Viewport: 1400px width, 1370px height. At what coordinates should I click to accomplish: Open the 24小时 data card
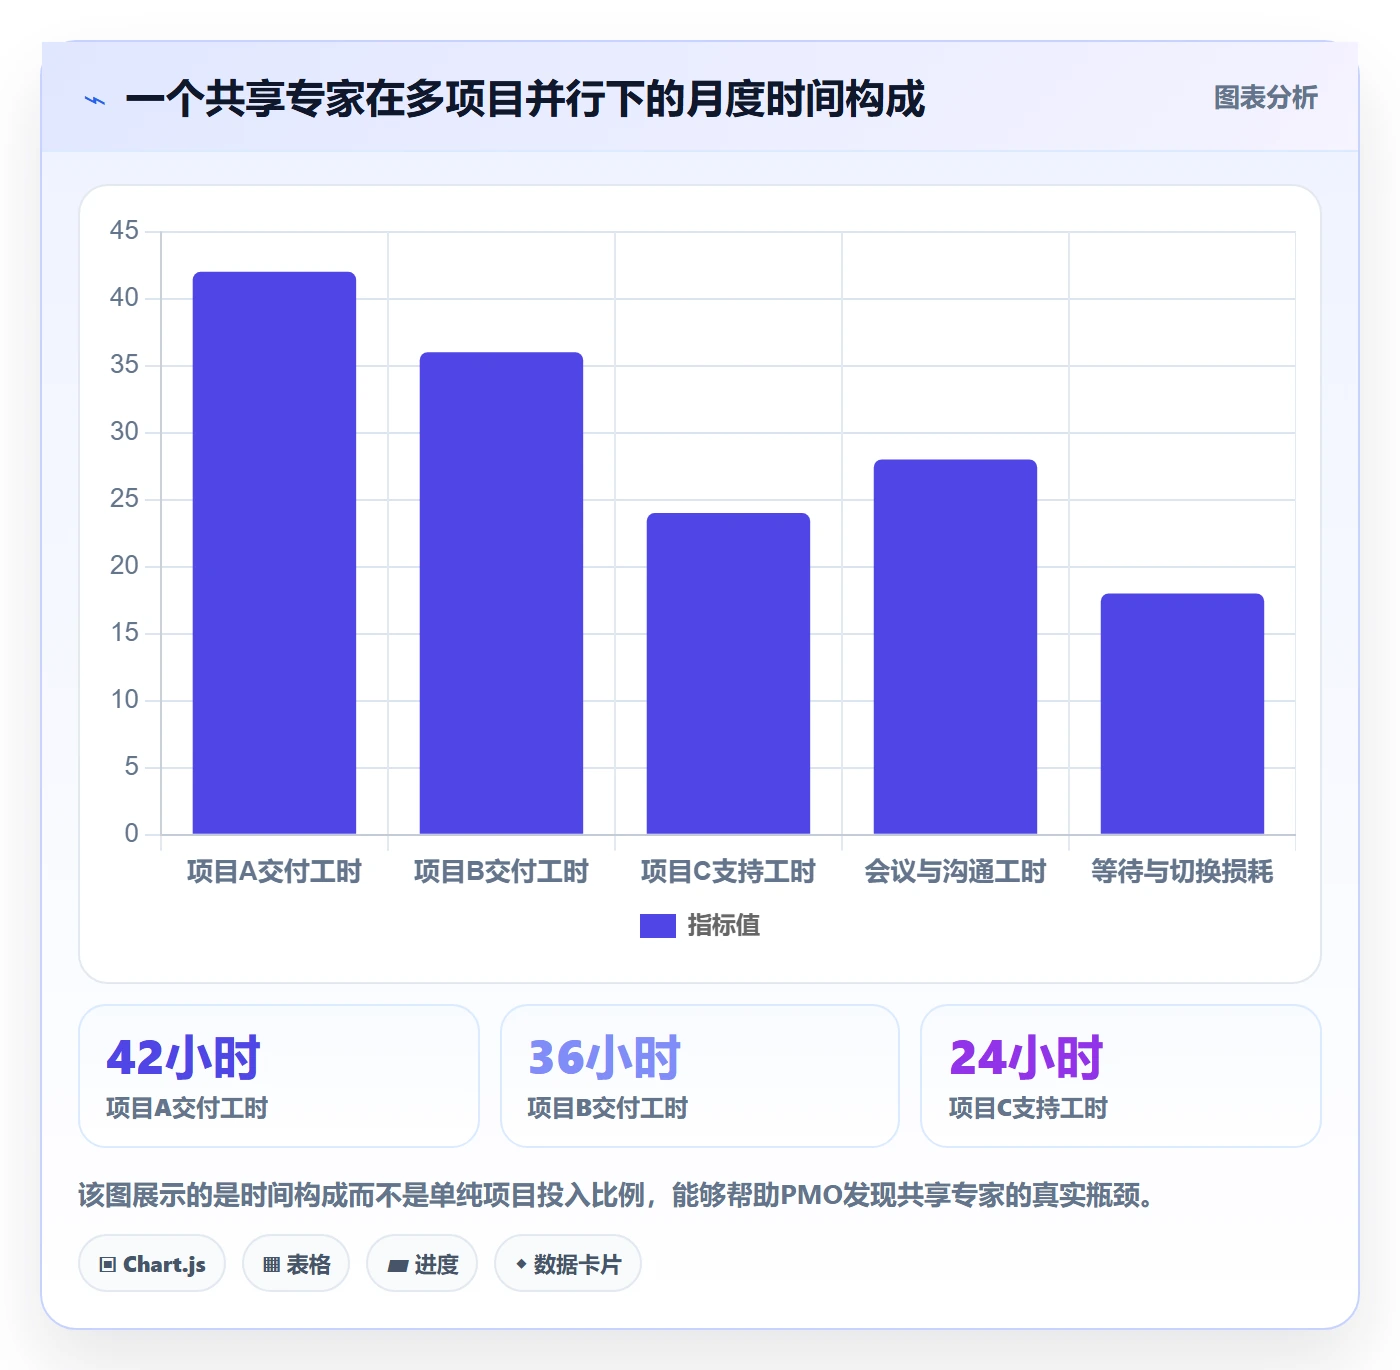[x=1121, y=1076]
